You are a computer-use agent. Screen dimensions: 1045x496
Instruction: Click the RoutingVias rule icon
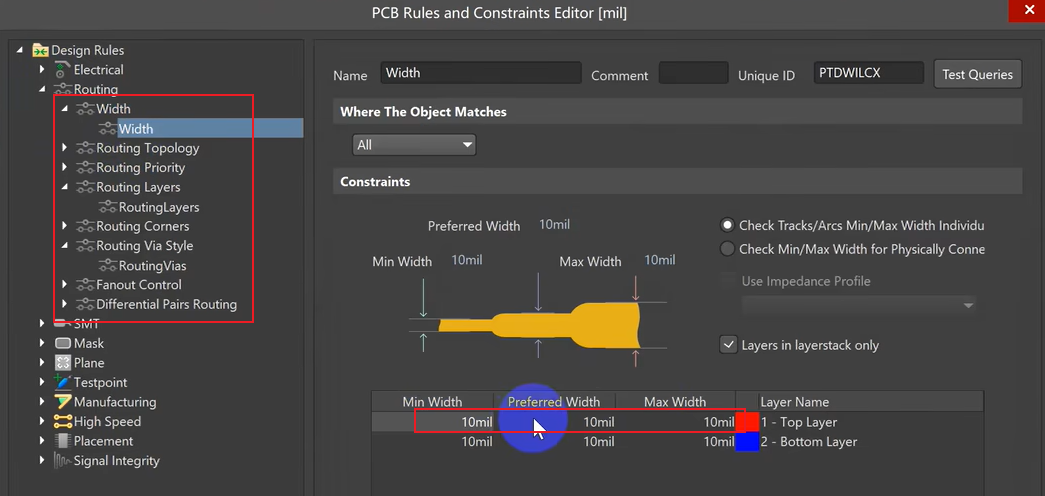[107, 265]
